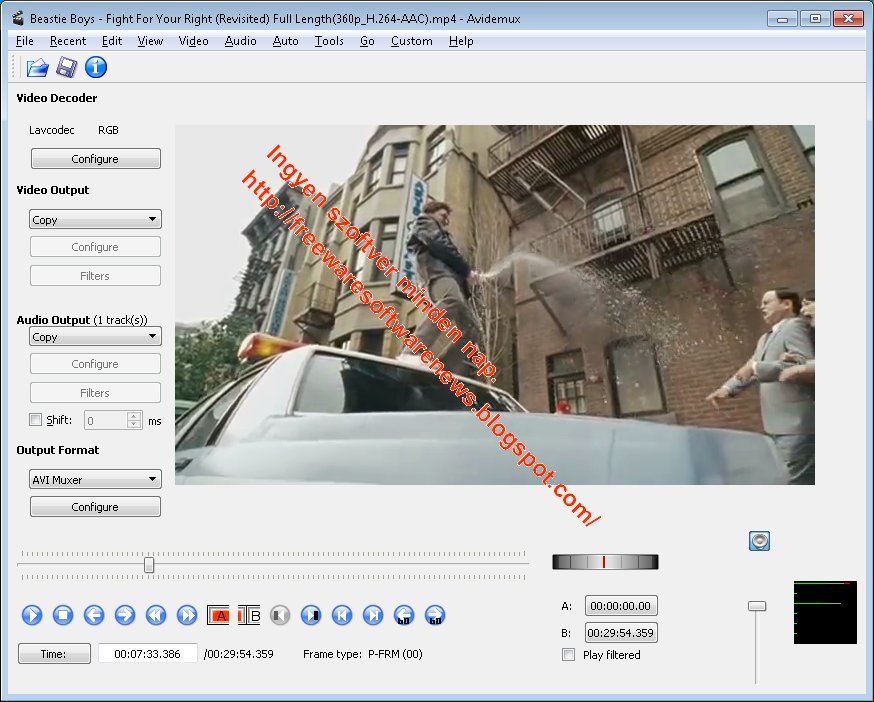The width and height of the screenshot is (874, 702).
Task: Click marker A time 00:00:00.00
Action: 621,606
